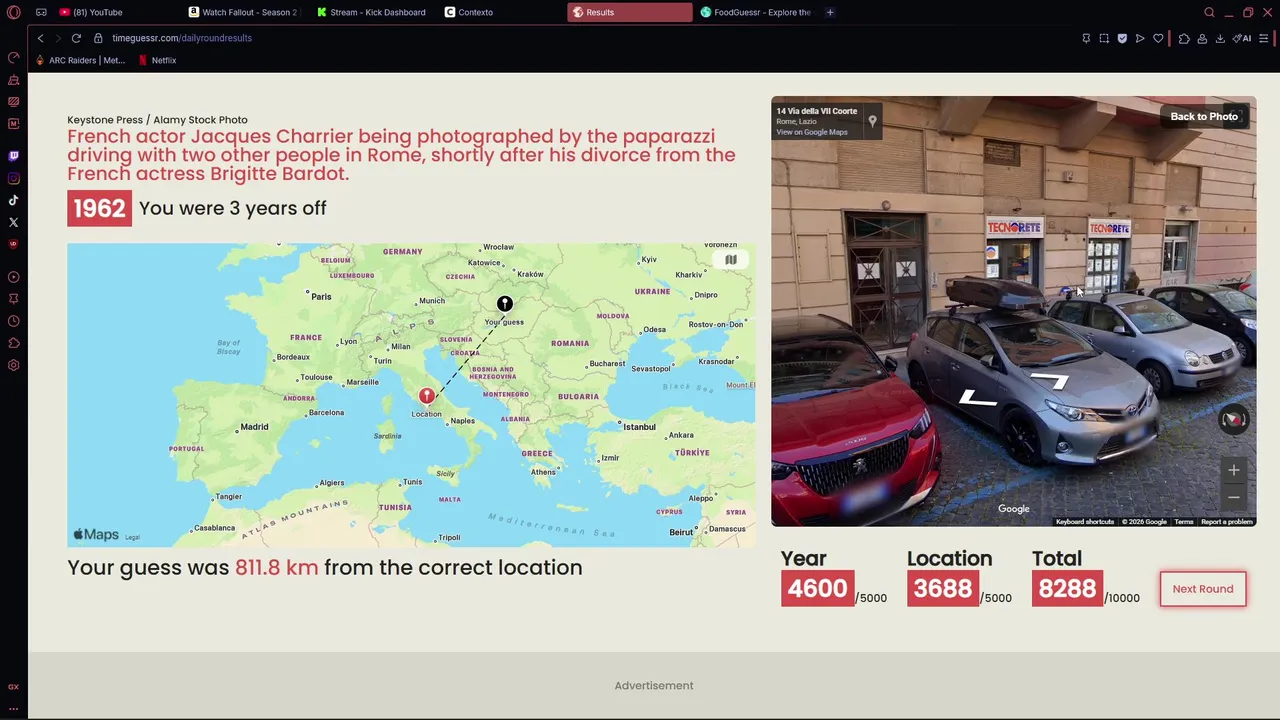Open a new tab with plus button
The image size is (1280, 720).
[x=830, y=12]
